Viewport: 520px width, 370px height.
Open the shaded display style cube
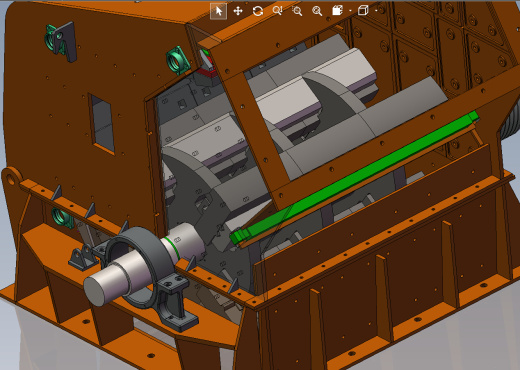[x=337, y=11]
